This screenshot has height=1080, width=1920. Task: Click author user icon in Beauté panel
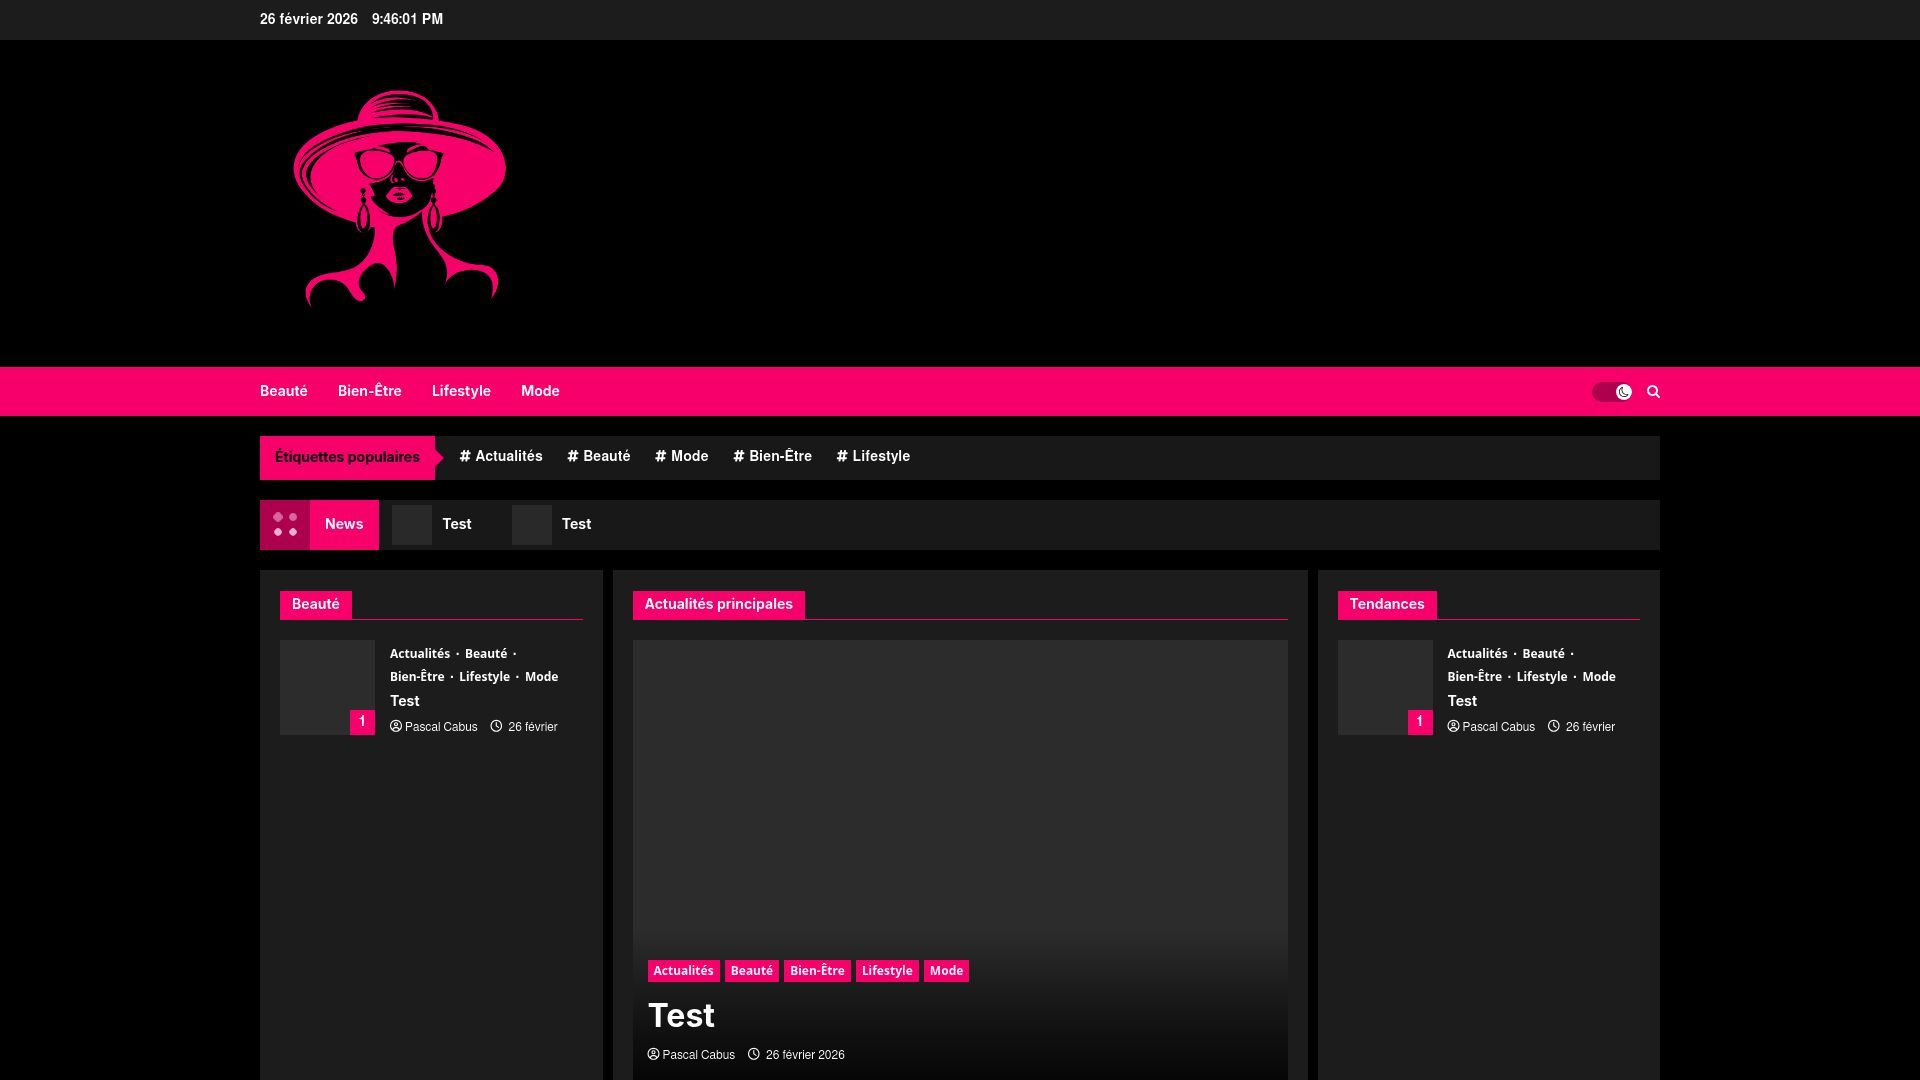point(396,726)
